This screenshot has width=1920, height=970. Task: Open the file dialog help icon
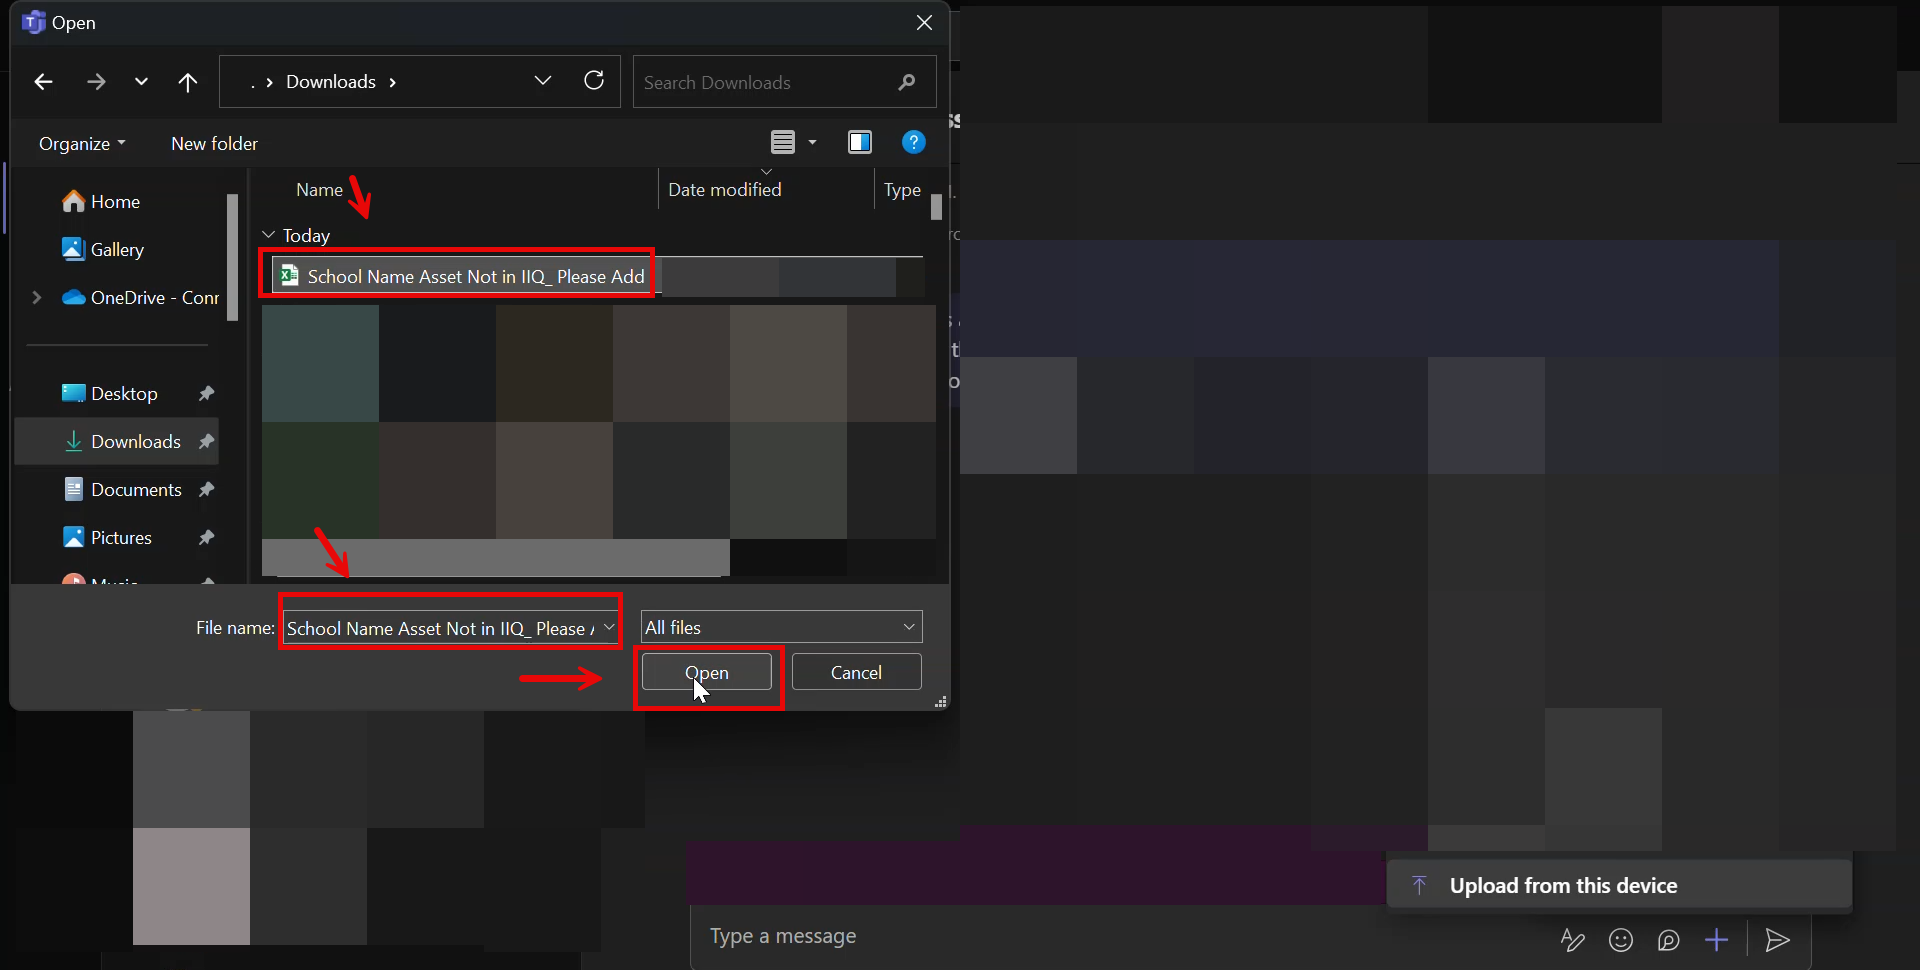(913, 142)
